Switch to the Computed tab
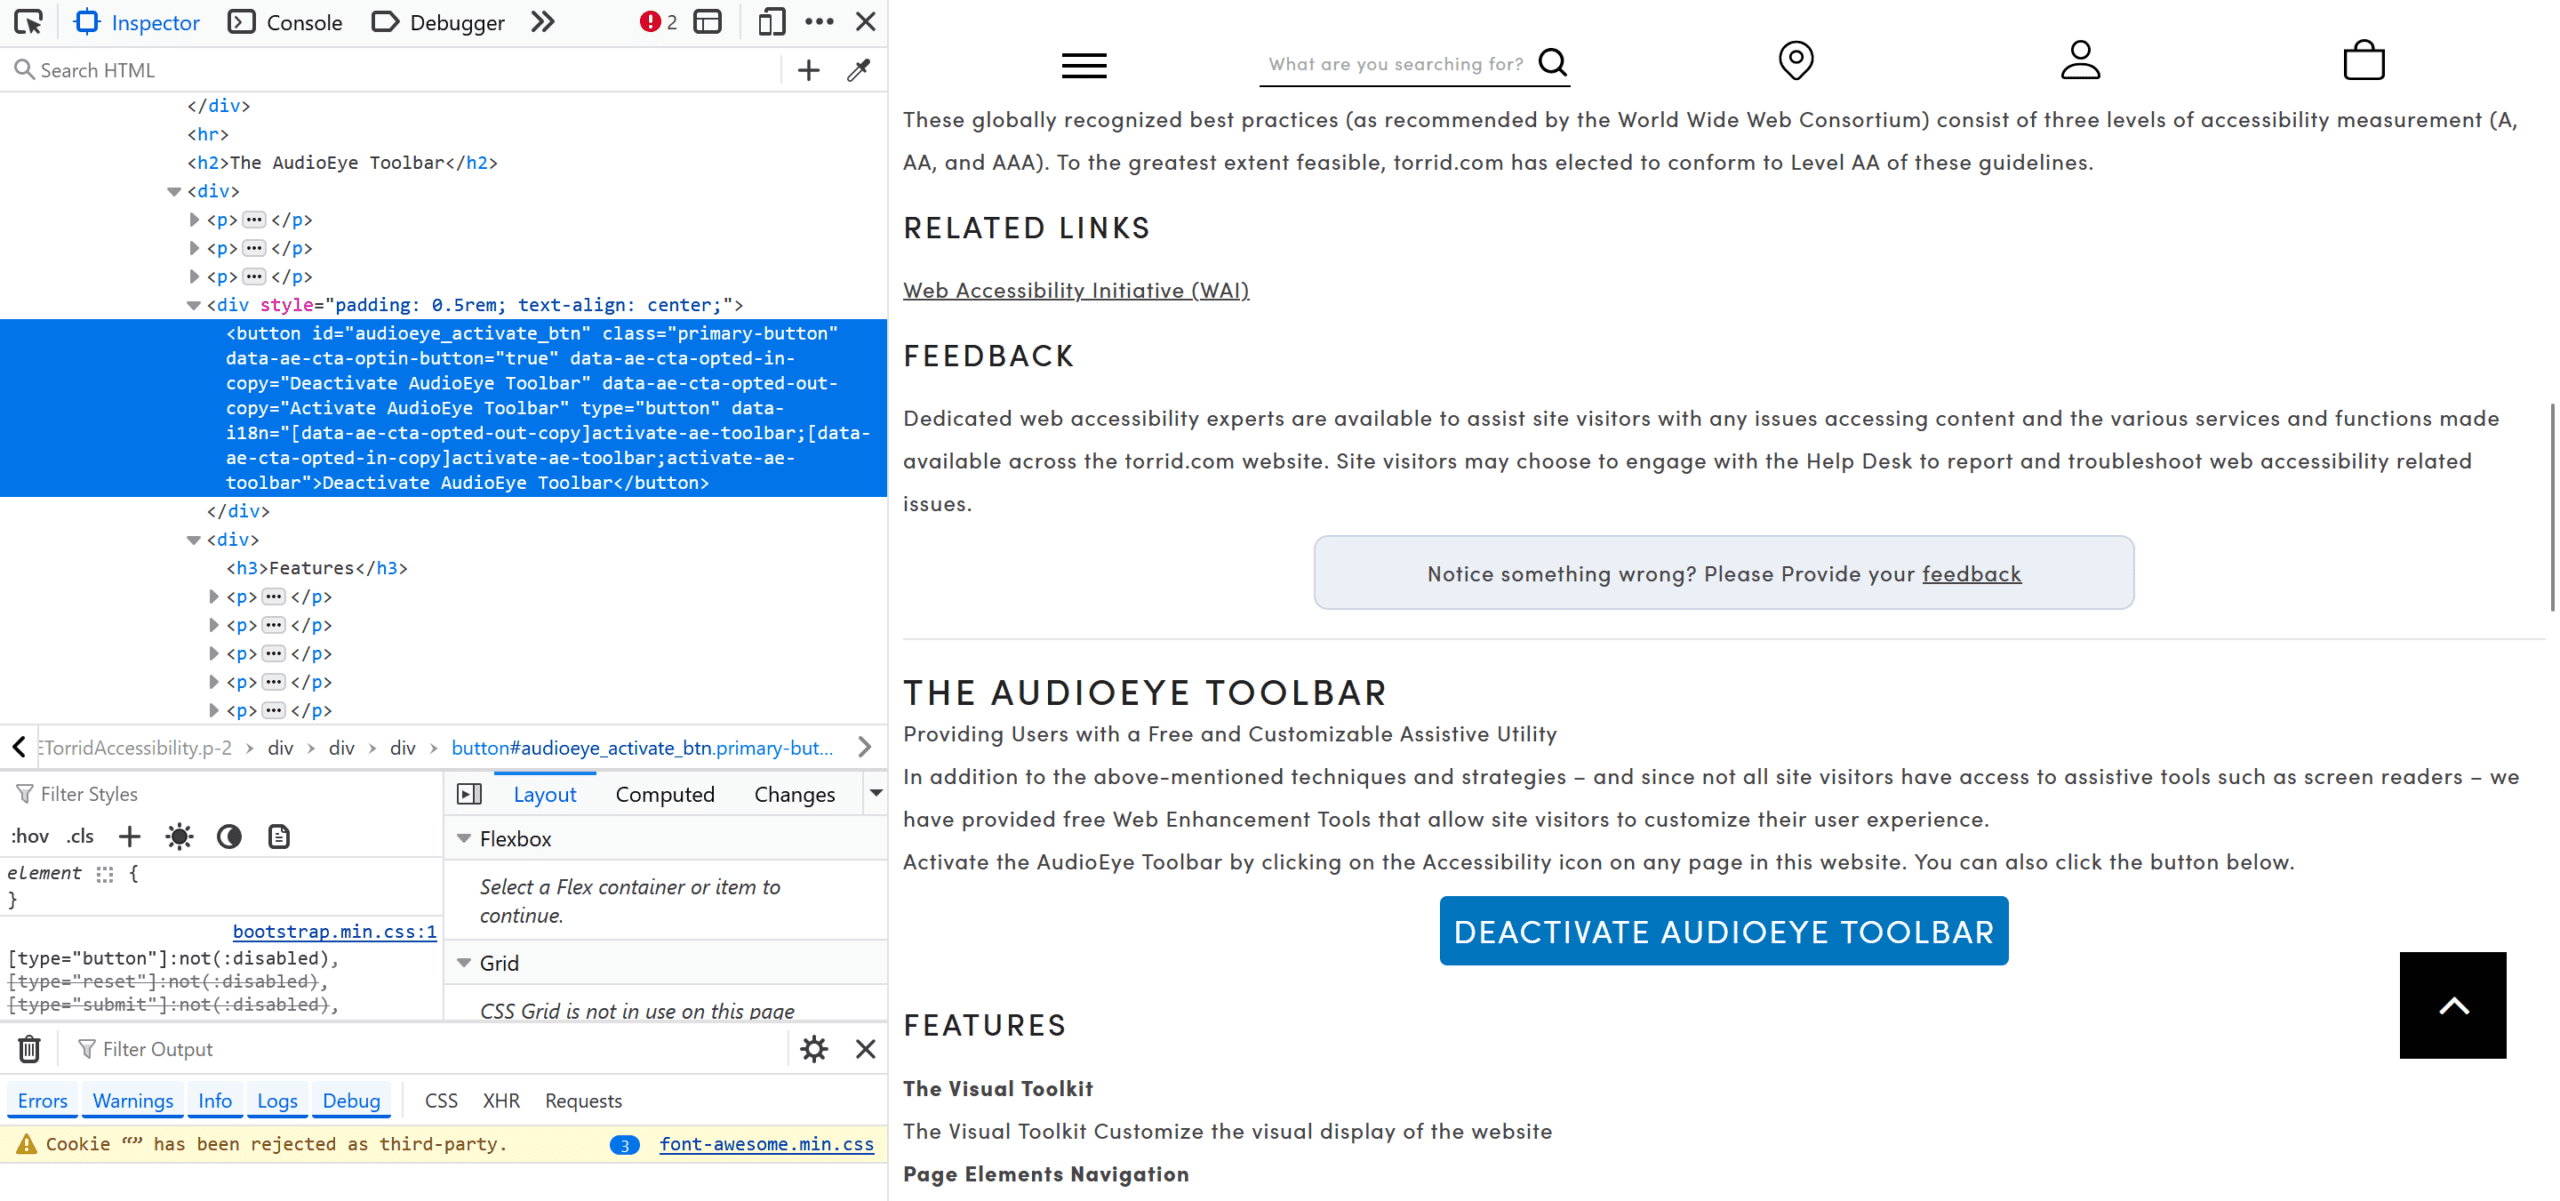This screenshot has height=1201, width=2560. pyautogui.click(x=665, y=793)
